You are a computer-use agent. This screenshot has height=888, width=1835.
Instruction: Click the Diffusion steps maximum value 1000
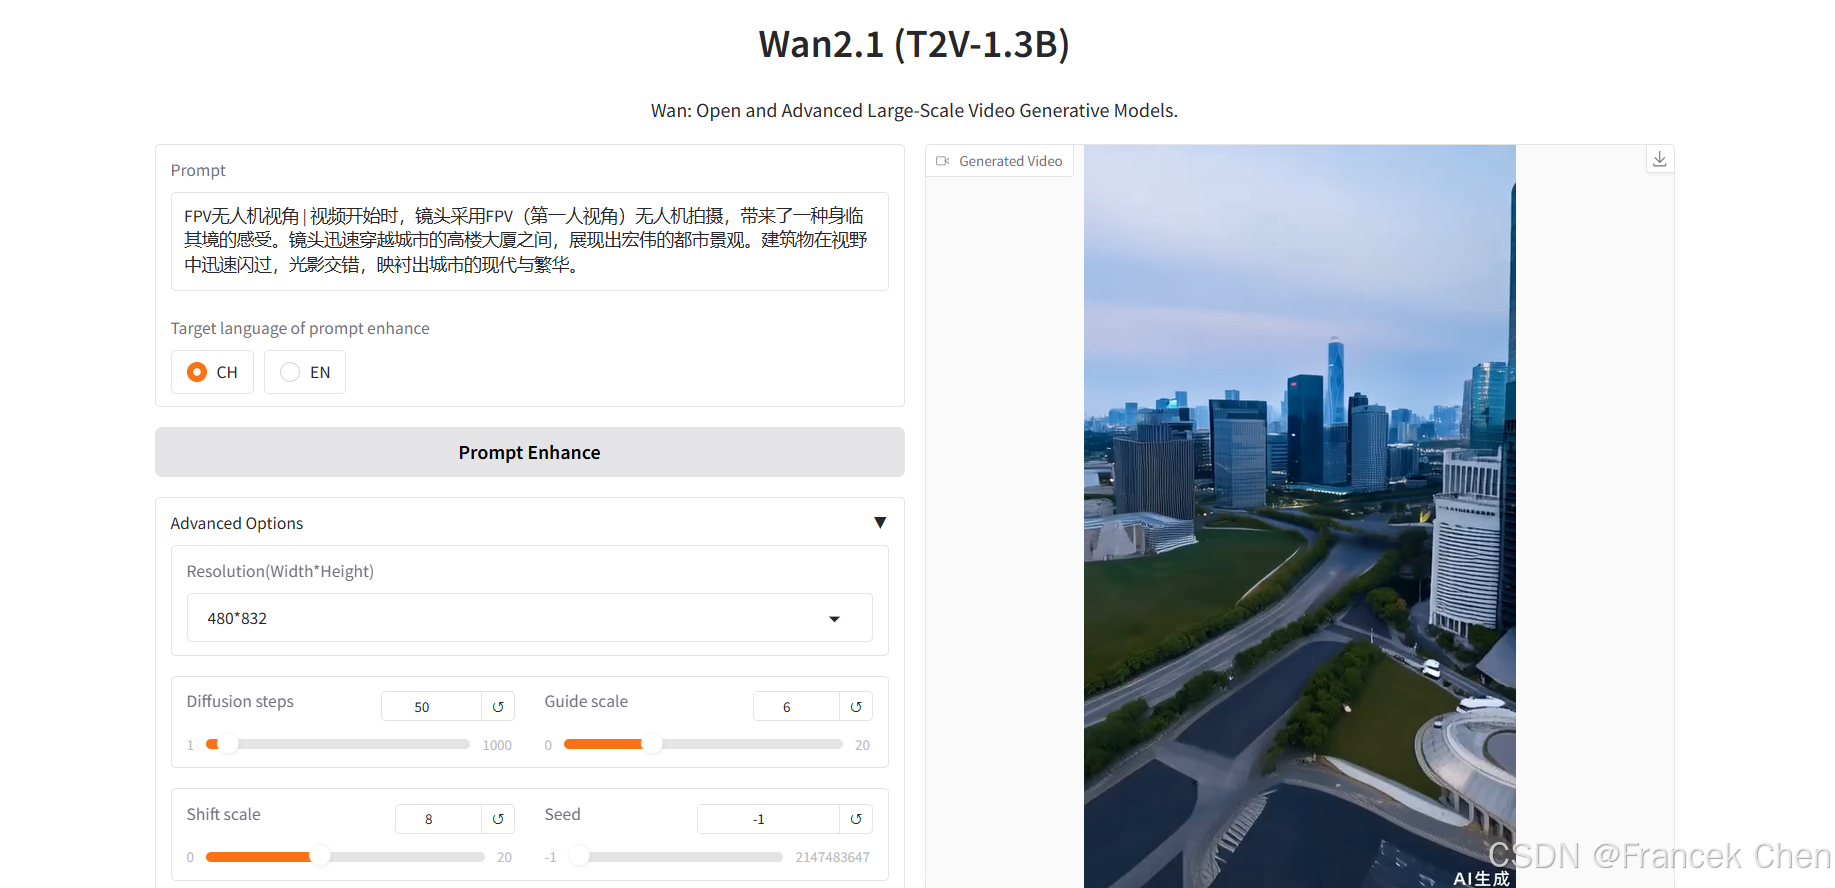[497, 745]
